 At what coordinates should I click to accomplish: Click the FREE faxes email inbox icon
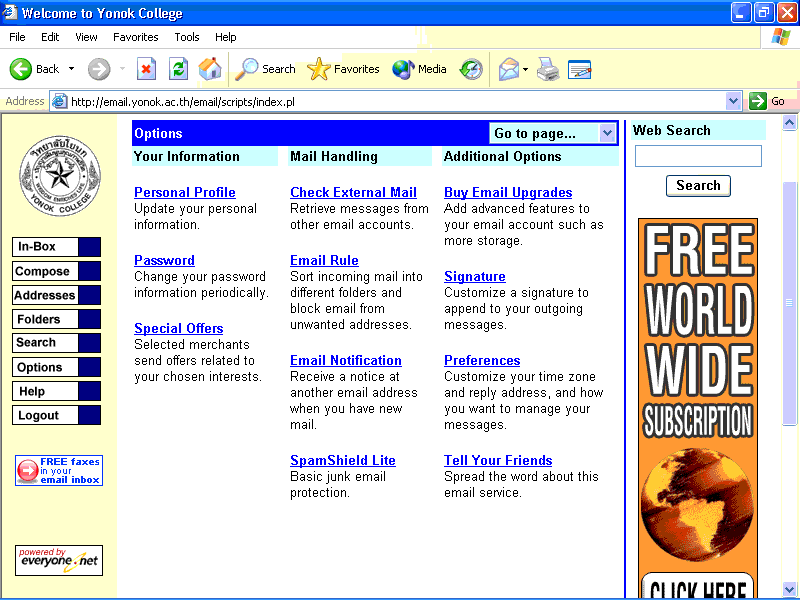pos(59,470)
